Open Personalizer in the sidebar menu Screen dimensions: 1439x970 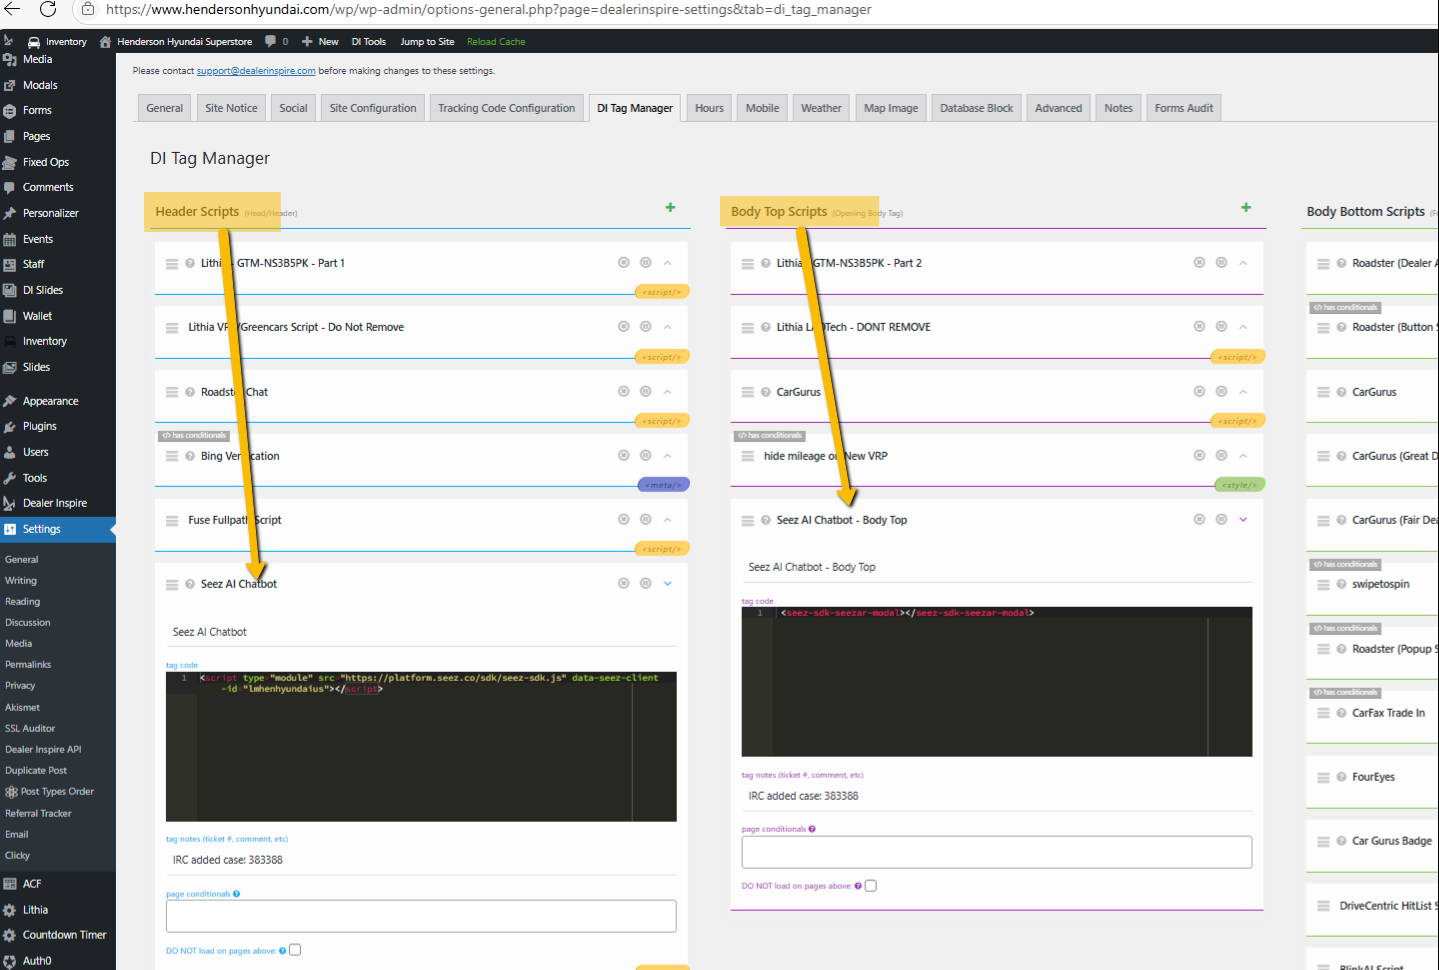[51, 213]
